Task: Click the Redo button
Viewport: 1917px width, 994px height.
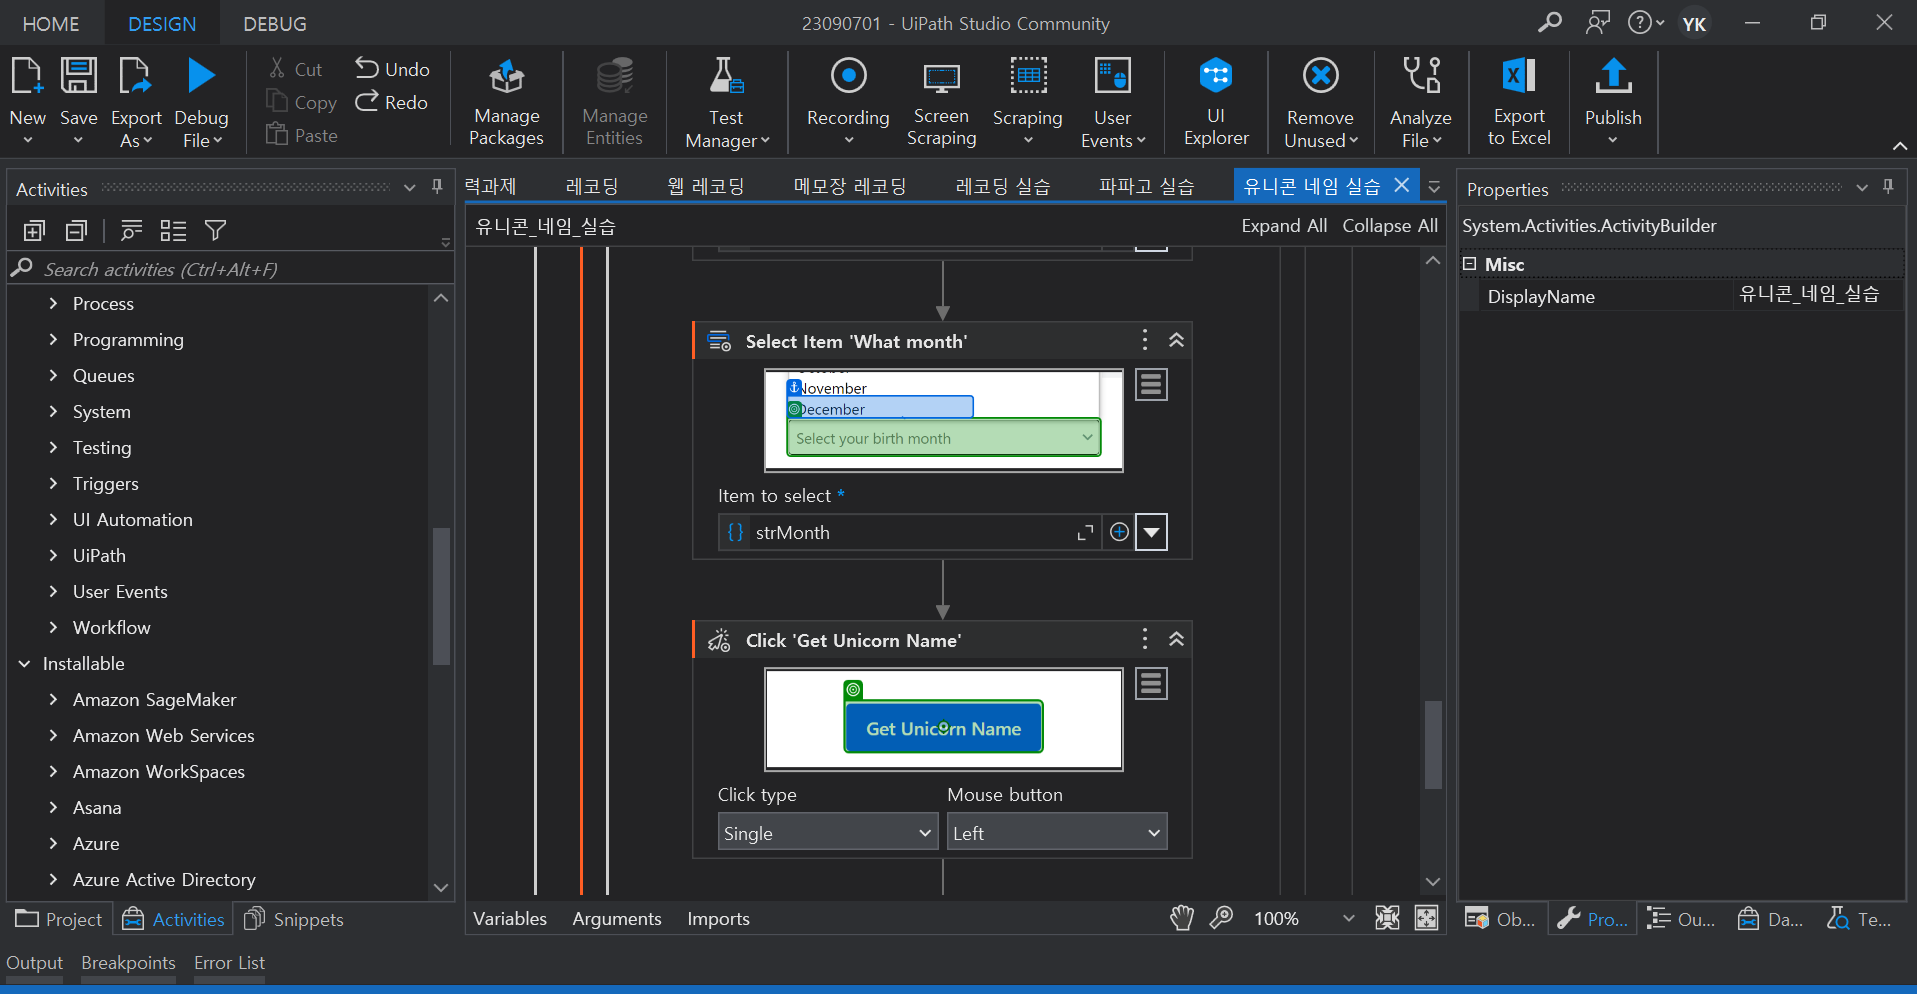Action: [392, 102]
